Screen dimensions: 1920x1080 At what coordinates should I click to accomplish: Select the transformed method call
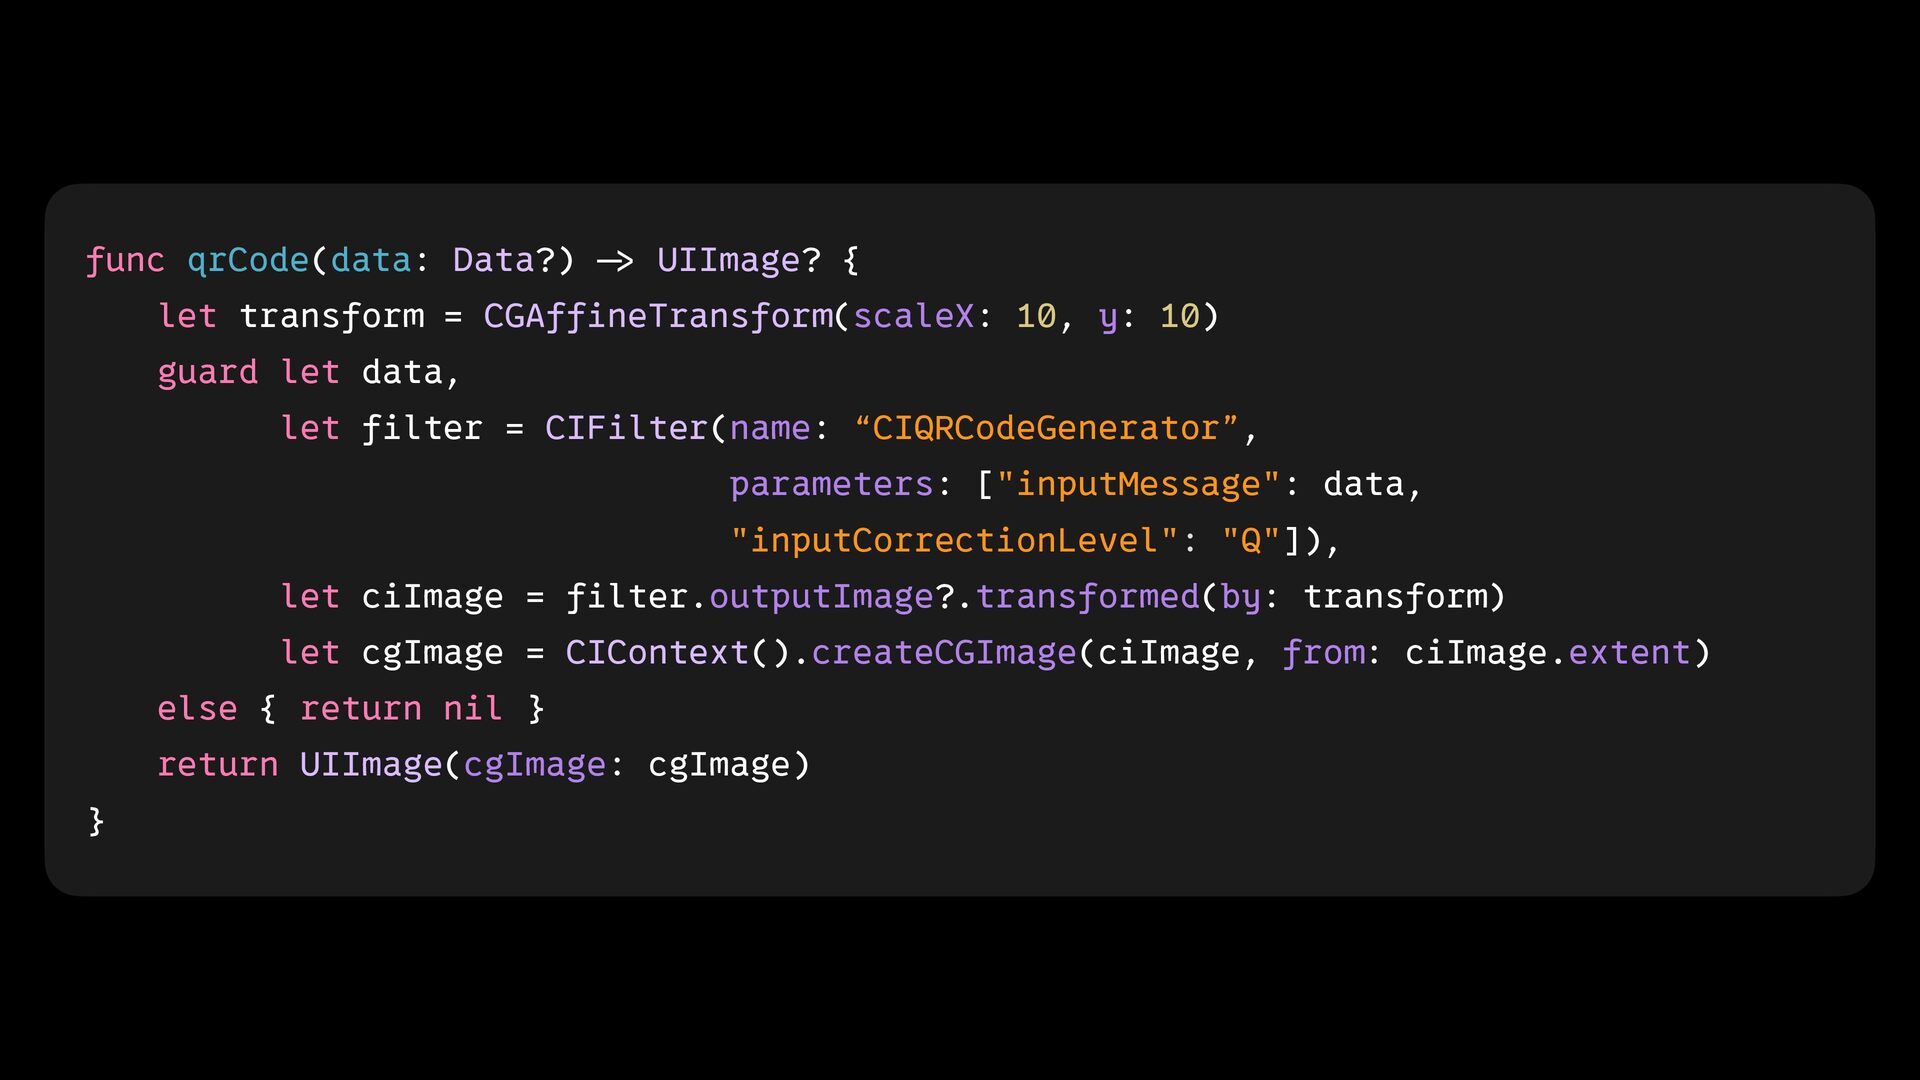pyautogui.click(x=1087, y=596)
